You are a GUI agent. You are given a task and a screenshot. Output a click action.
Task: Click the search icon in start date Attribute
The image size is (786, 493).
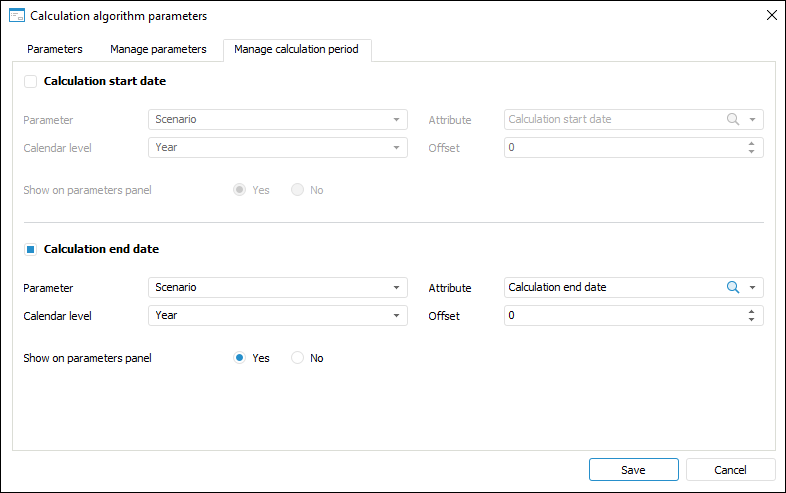pyautogui.click(x=732, y=119)
